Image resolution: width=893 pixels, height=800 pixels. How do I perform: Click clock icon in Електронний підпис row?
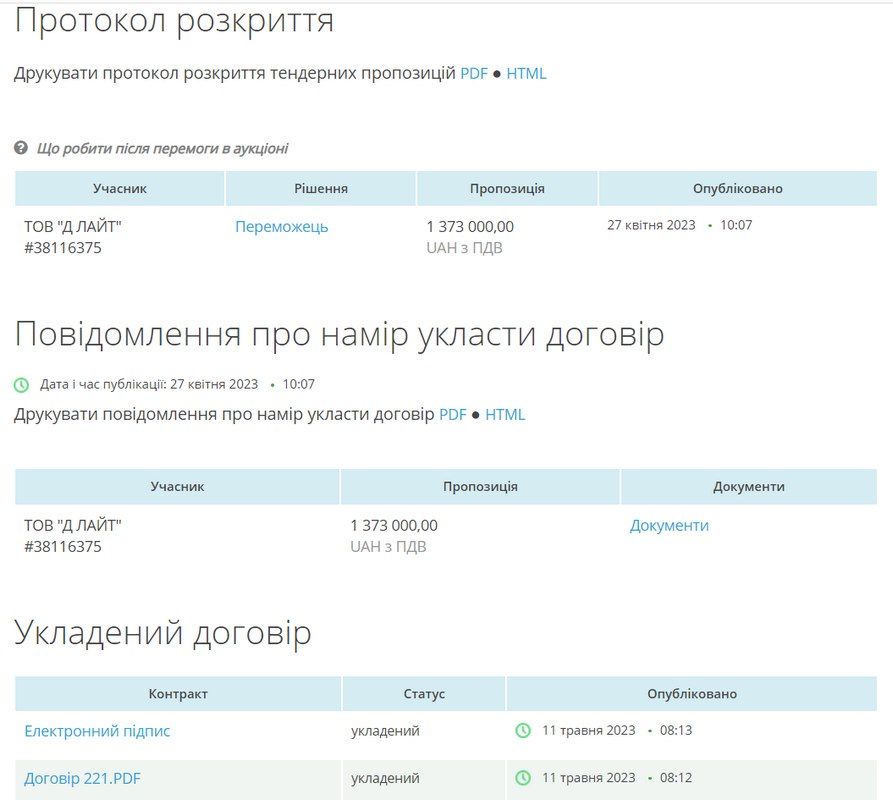[523, 730]
